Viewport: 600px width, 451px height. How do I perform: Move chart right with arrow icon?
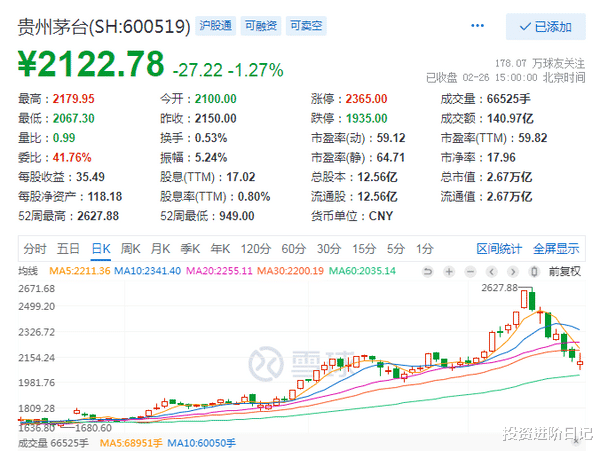point(513,272)
